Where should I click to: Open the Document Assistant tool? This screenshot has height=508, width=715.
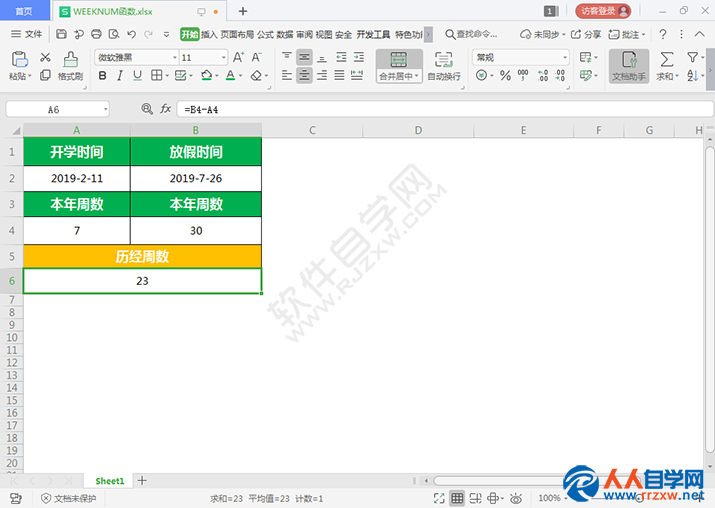629,66
